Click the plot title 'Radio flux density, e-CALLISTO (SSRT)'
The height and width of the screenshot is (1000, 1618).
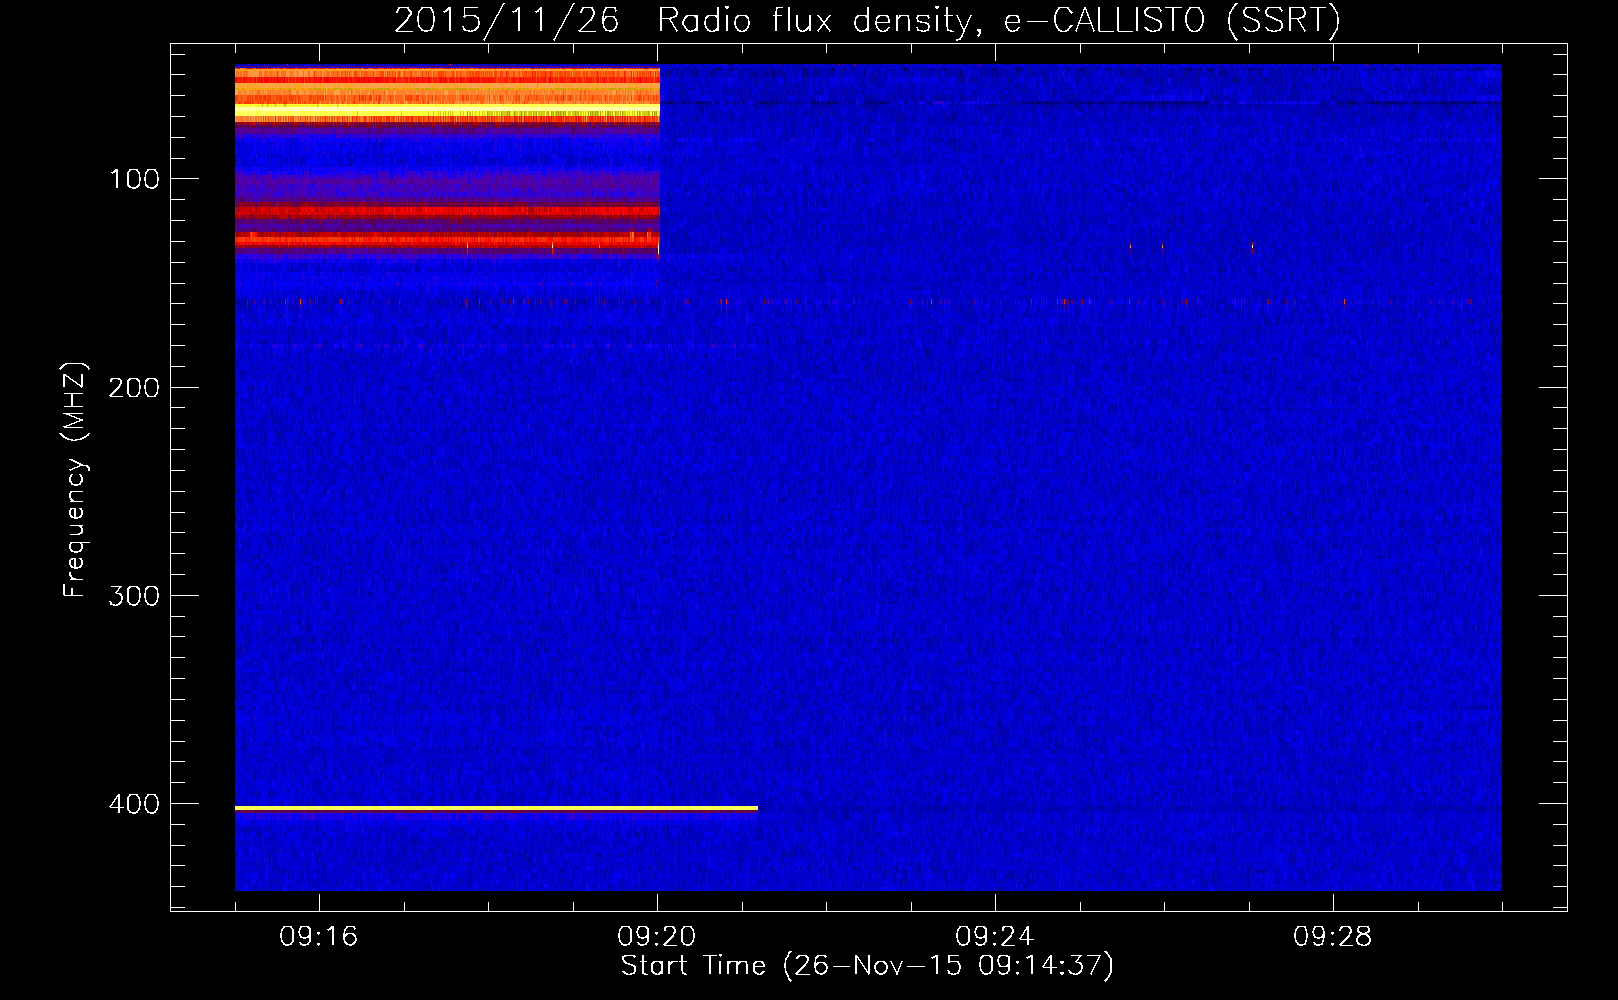pos(998,20)
